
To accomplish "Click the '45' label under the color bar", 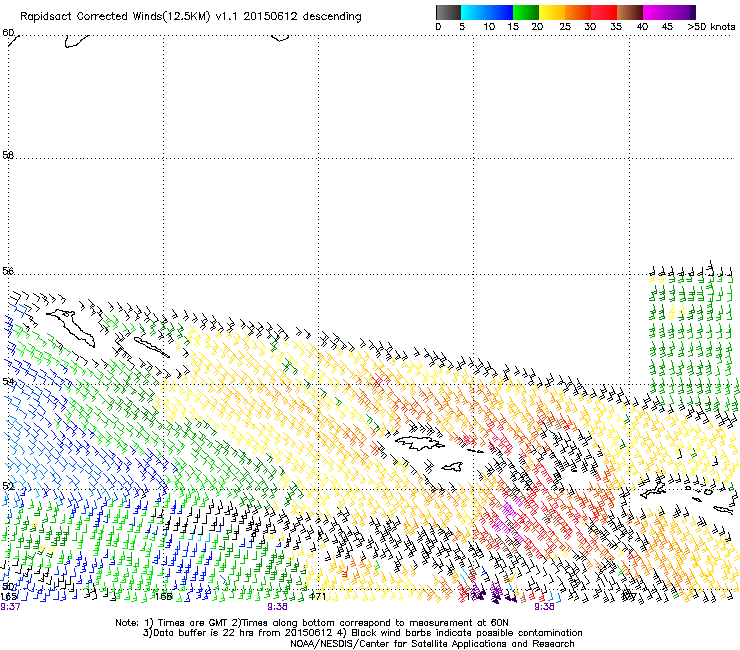I will click(x=667, y=27).
